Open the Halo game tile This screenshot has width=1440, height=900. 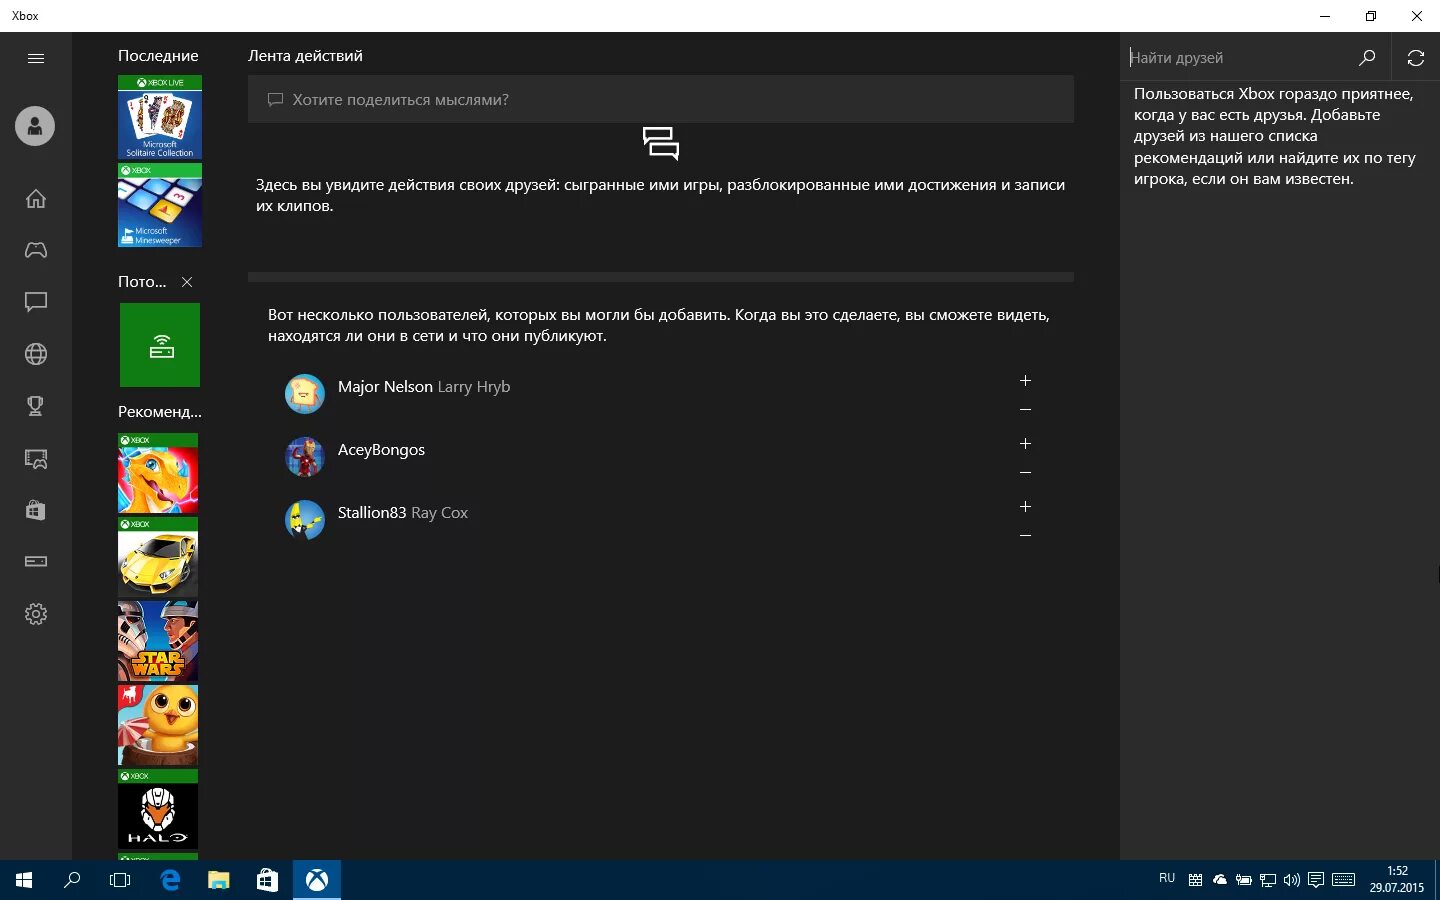158,809
